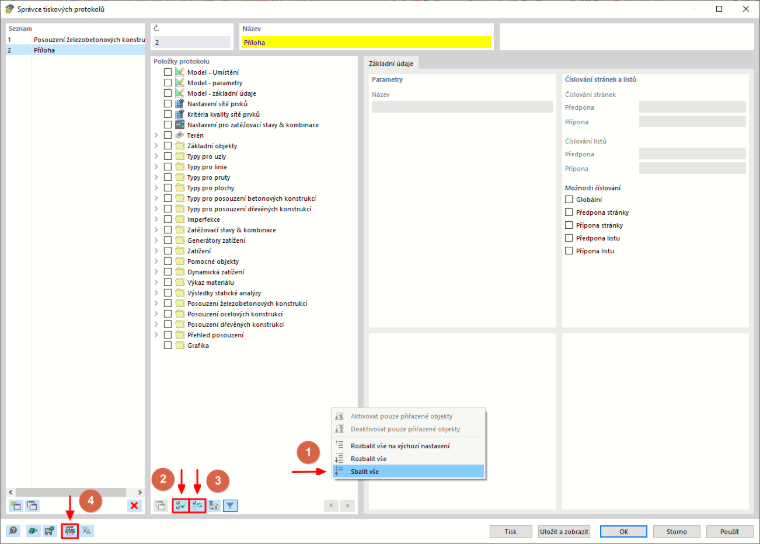Expand the Přehled posouzení node
The width and height of the screenshot is (760, 544).
[156, 335]
